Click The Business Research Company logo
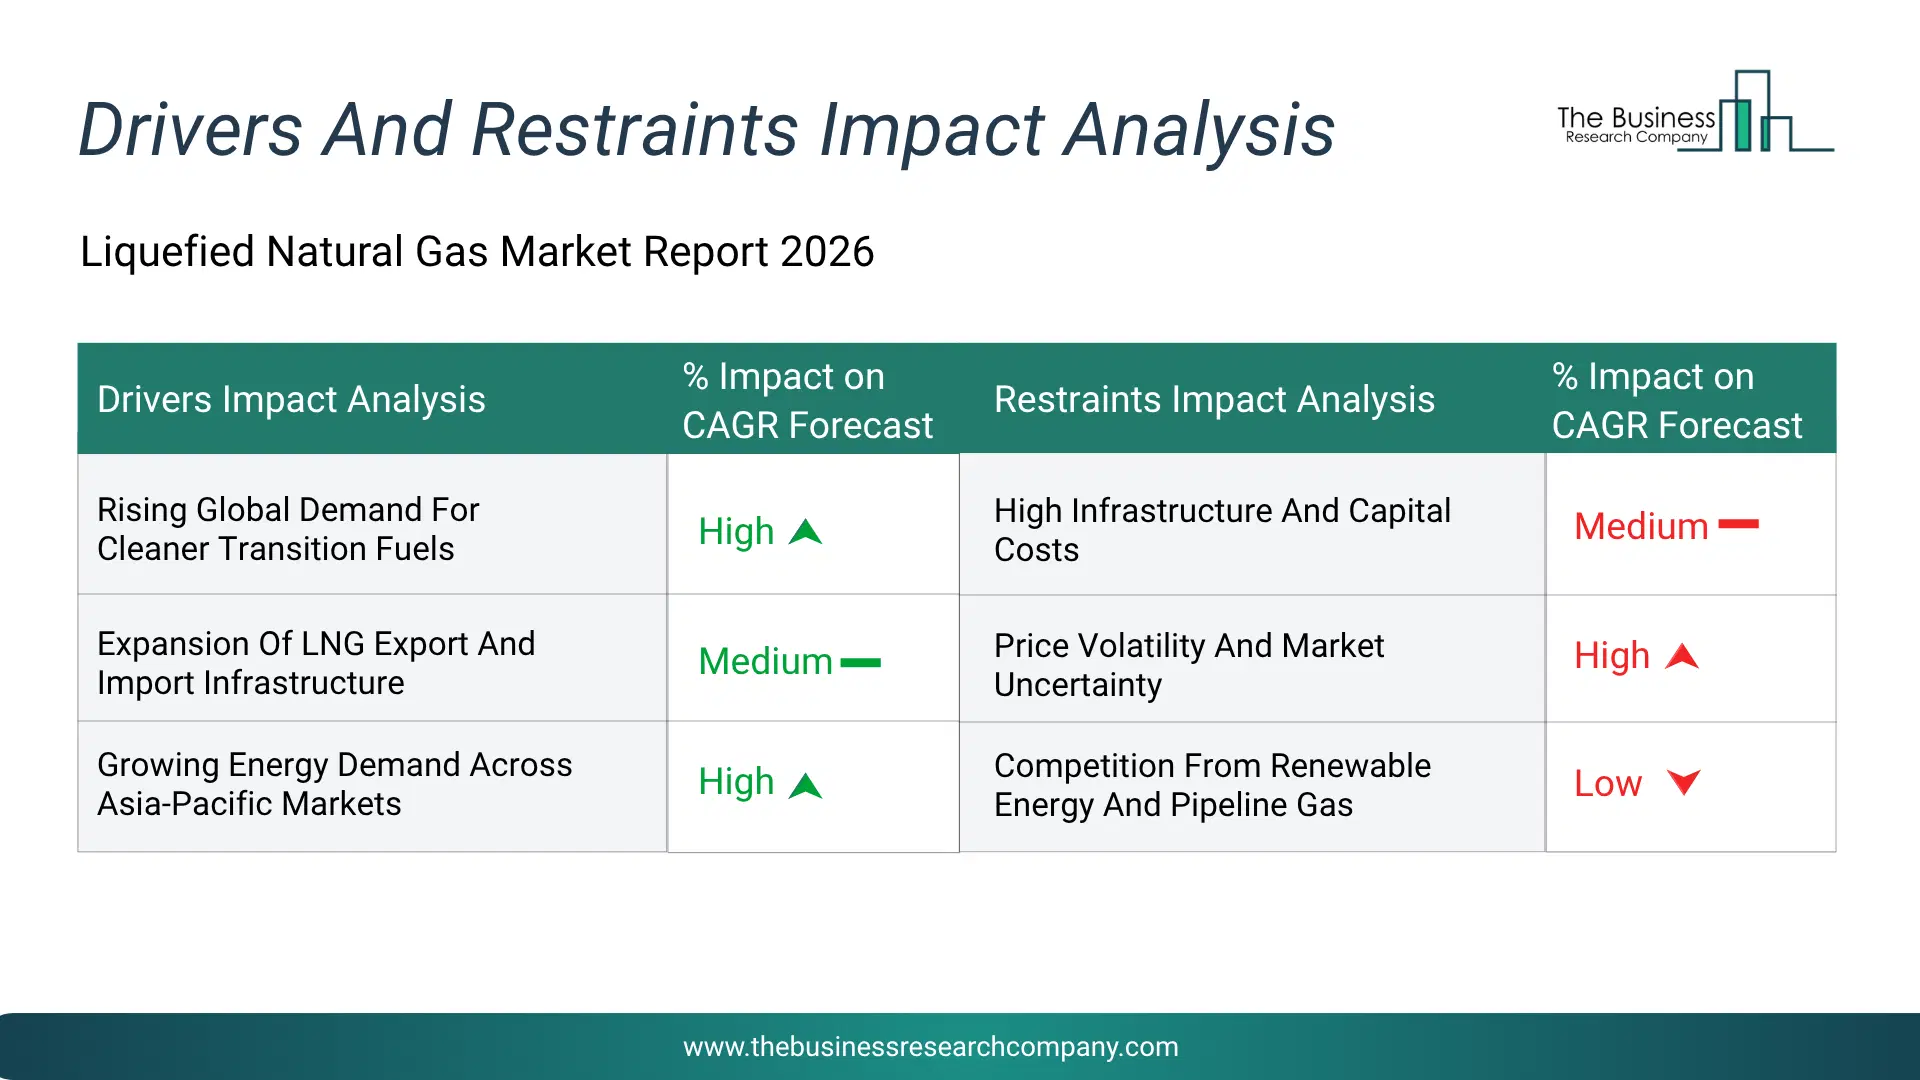This screenshot has height=1080, width=1920. click(1695, 111)
